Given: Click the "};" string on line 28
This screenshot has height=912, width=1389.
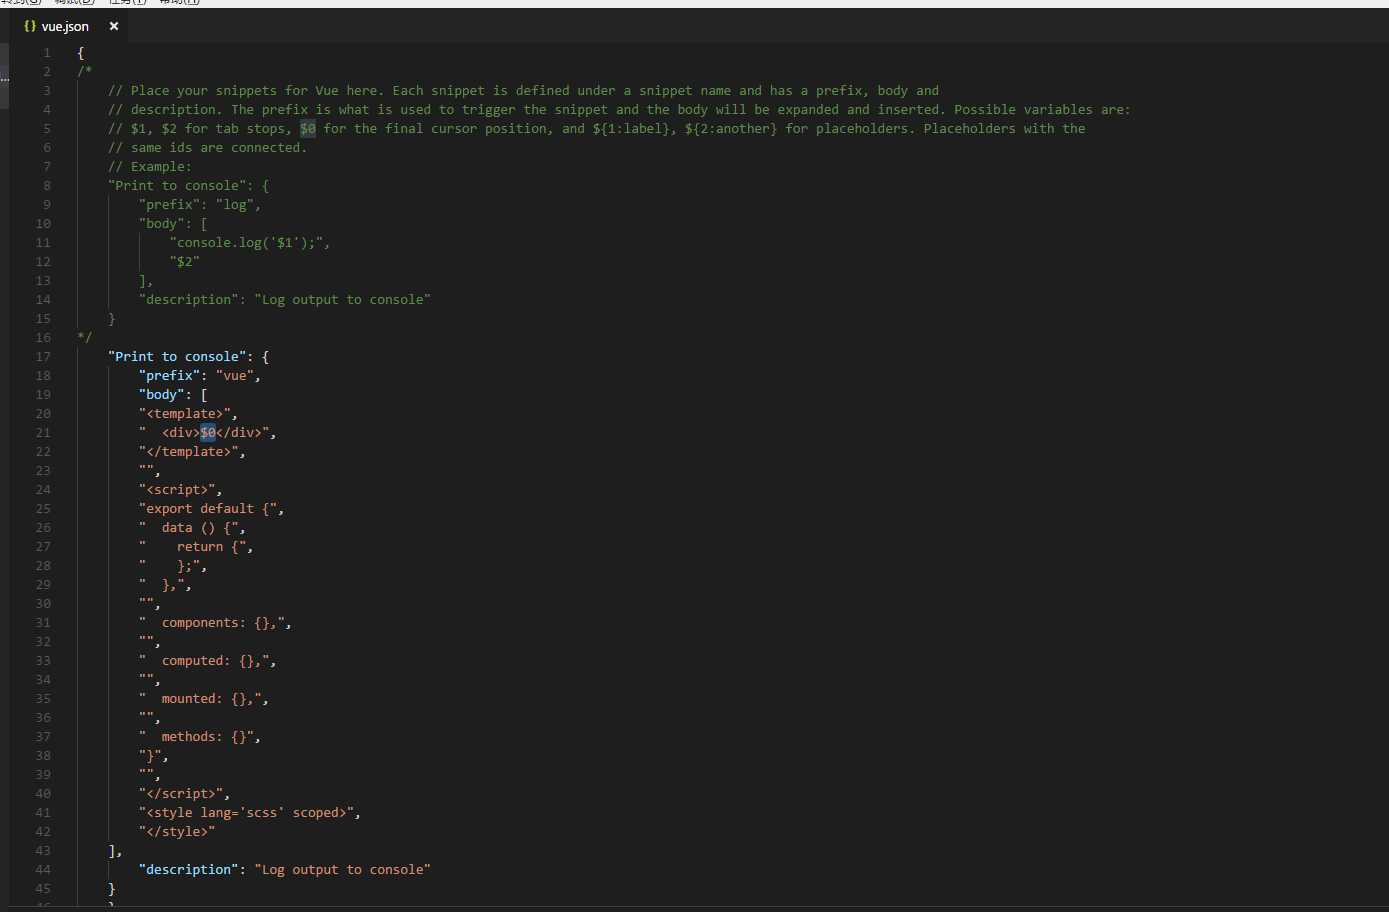Looking at the screenshot, I should pos(173,566).
